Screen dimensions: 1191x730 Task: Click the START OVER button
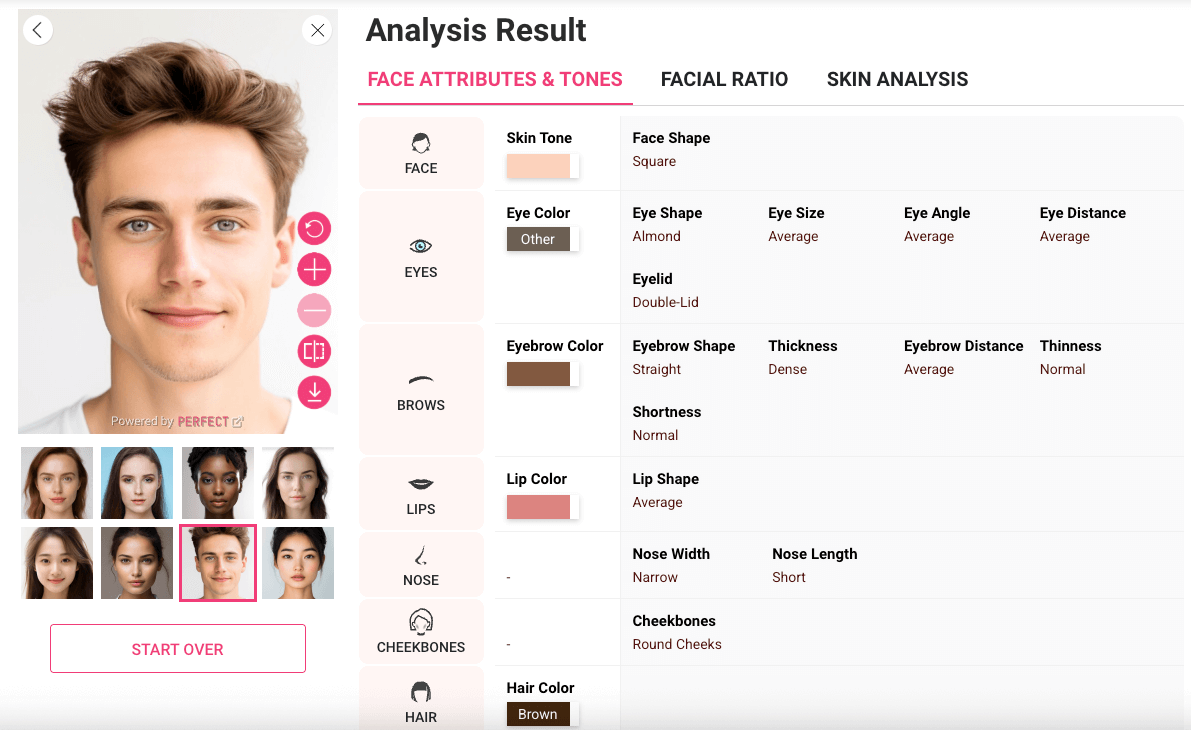coord(177,648)
